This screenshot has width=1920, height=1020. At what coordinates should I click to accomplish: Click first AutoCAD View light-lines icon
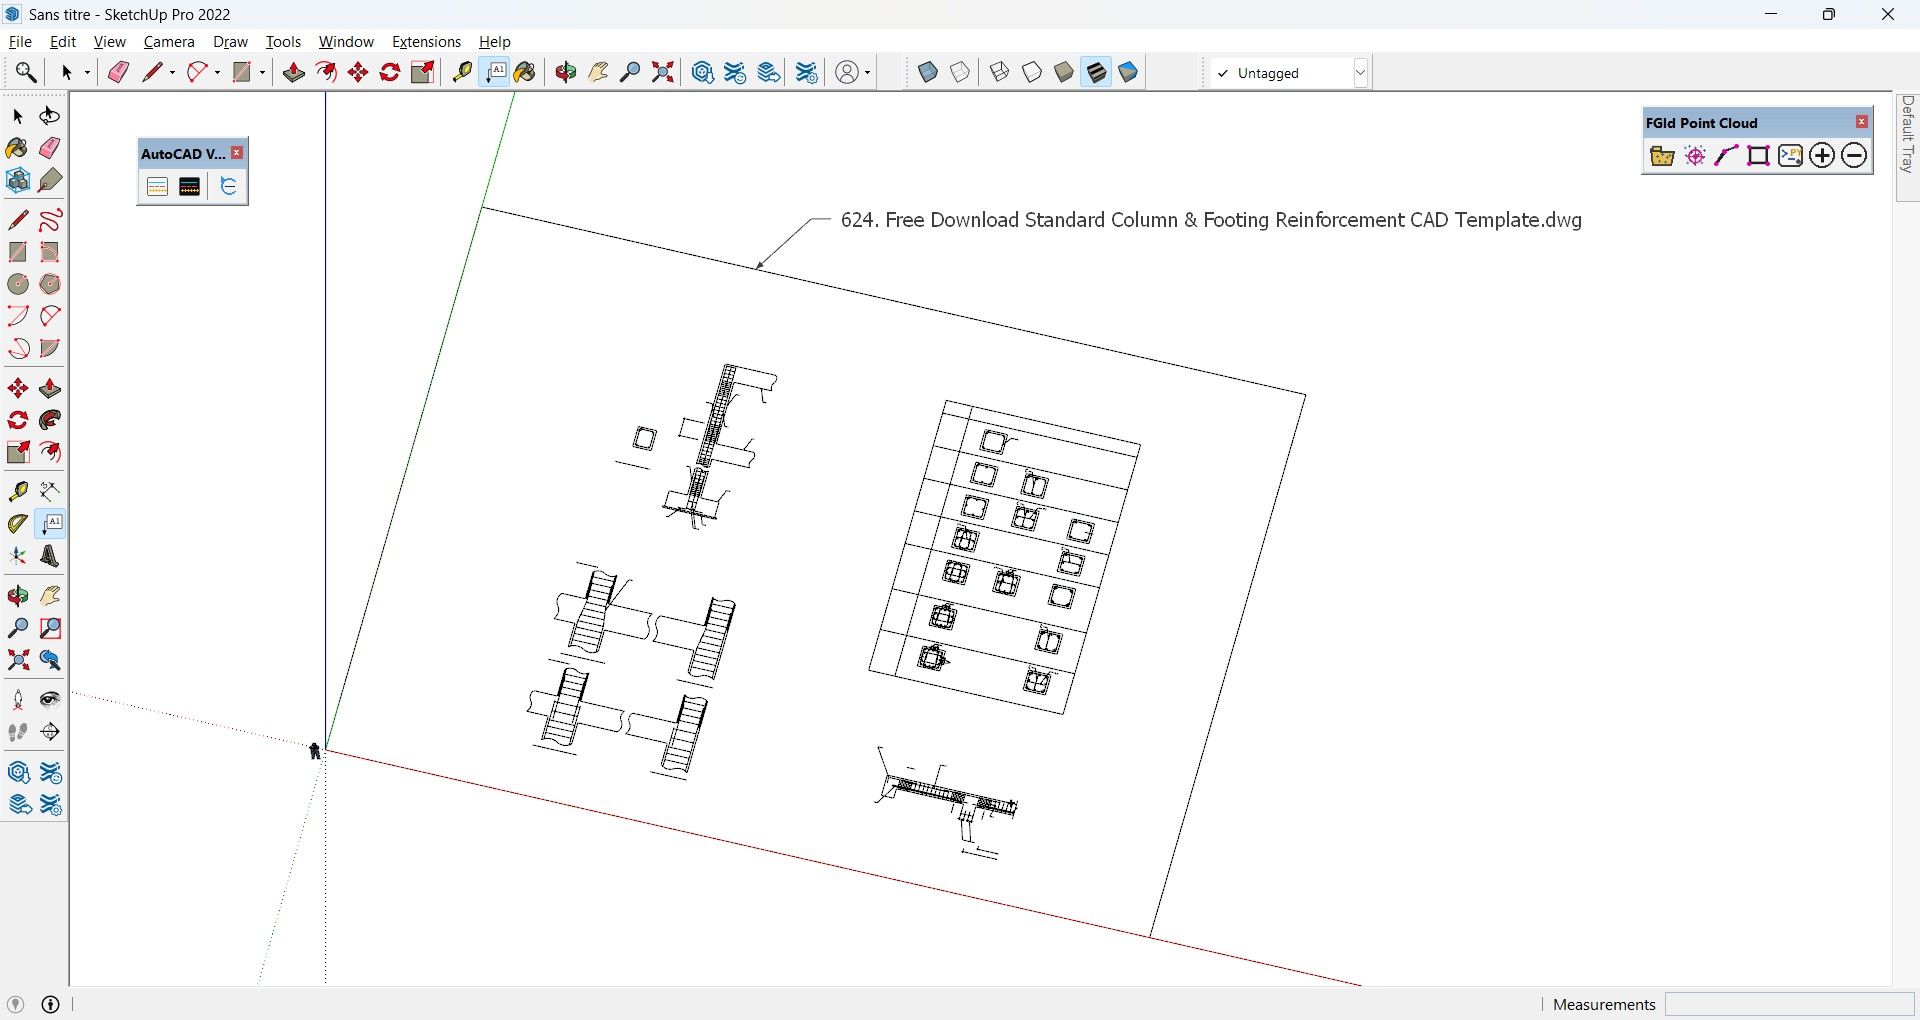[x=157, y=187]
